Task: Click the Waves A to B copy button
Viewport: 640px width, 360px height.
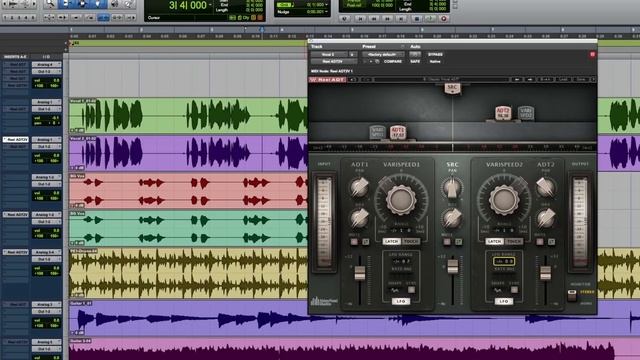Action: (x=545, y=80)
